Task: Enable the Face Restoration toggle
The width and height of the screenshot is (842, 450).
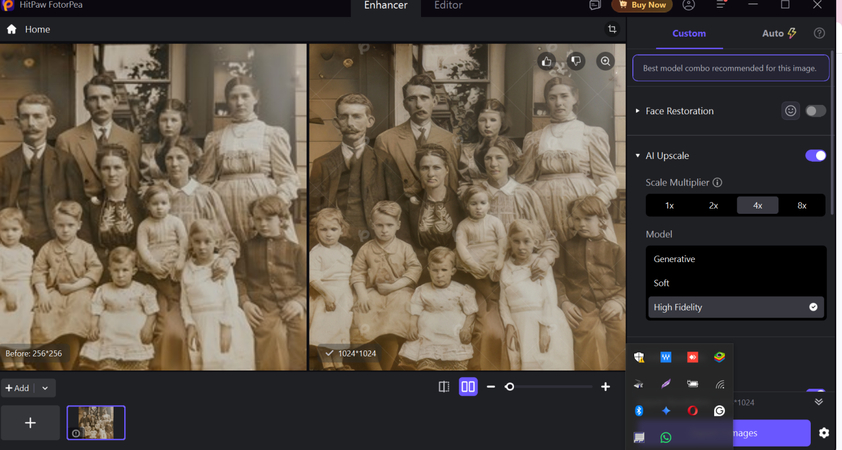Action: tap(815, 111)
